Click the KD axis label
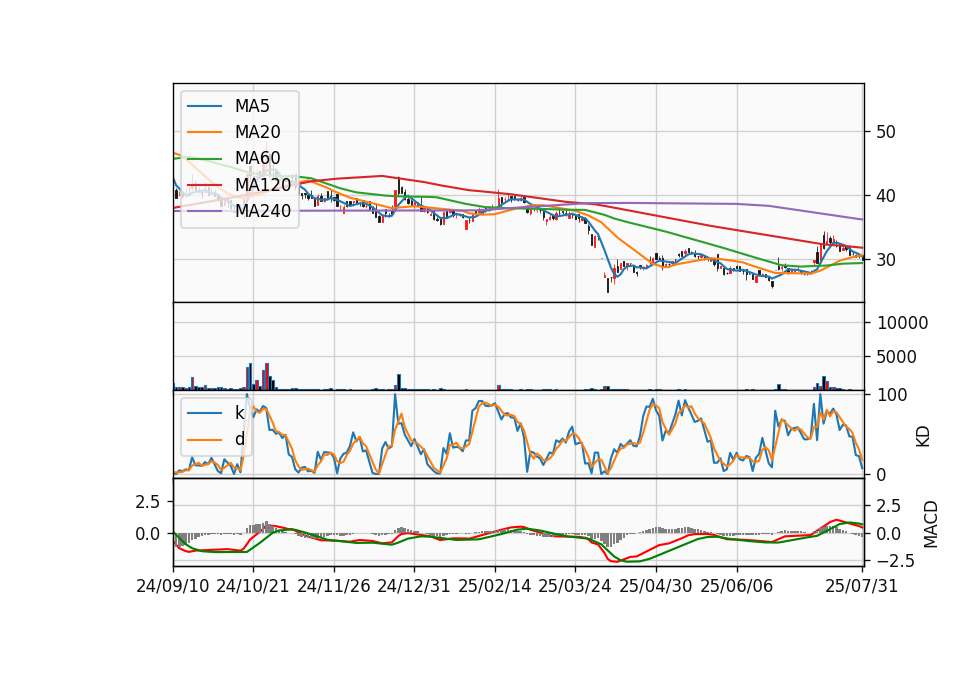Image resolution: width=960 pixels, height=690 pixels. click(x=923, y=437)
